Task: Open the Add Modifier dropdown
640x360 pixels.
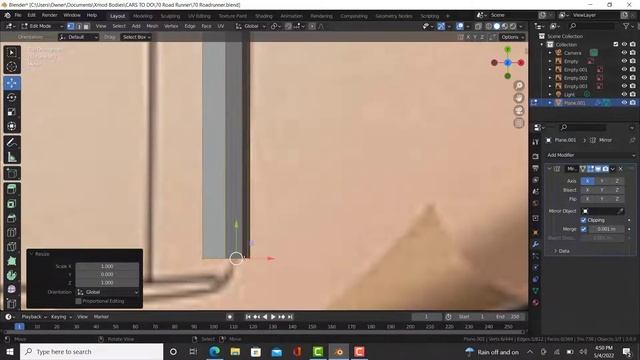Action: click(x=591, y=155)
